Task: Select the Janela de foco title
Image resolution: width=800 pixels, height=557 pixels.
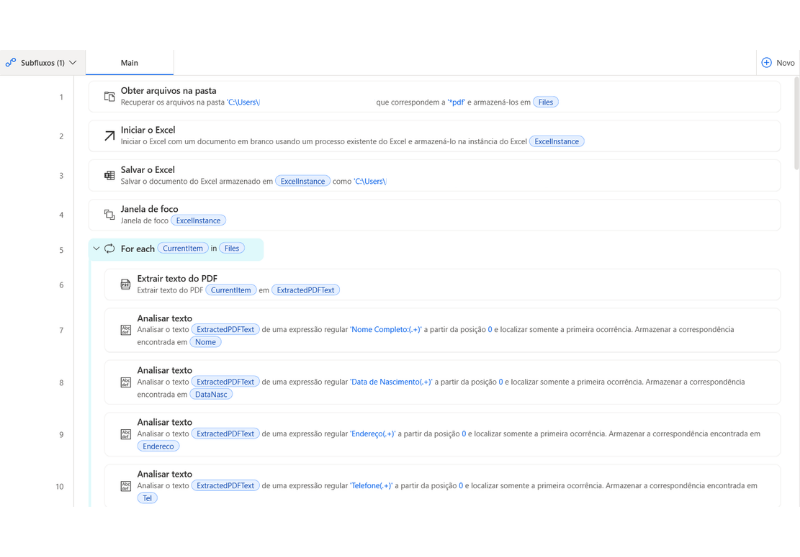Action: [x=149, y=209]
